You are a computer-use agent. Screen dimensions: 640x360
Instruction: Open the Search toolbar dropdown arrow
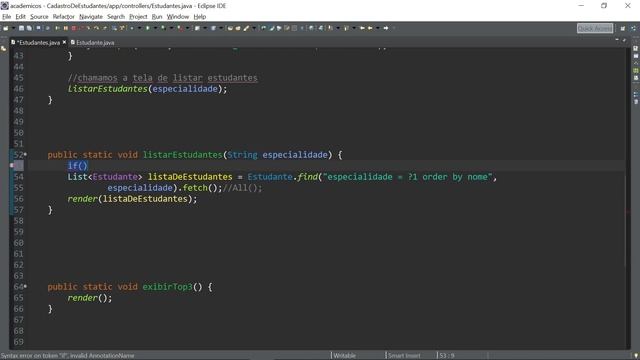(254, 28)
